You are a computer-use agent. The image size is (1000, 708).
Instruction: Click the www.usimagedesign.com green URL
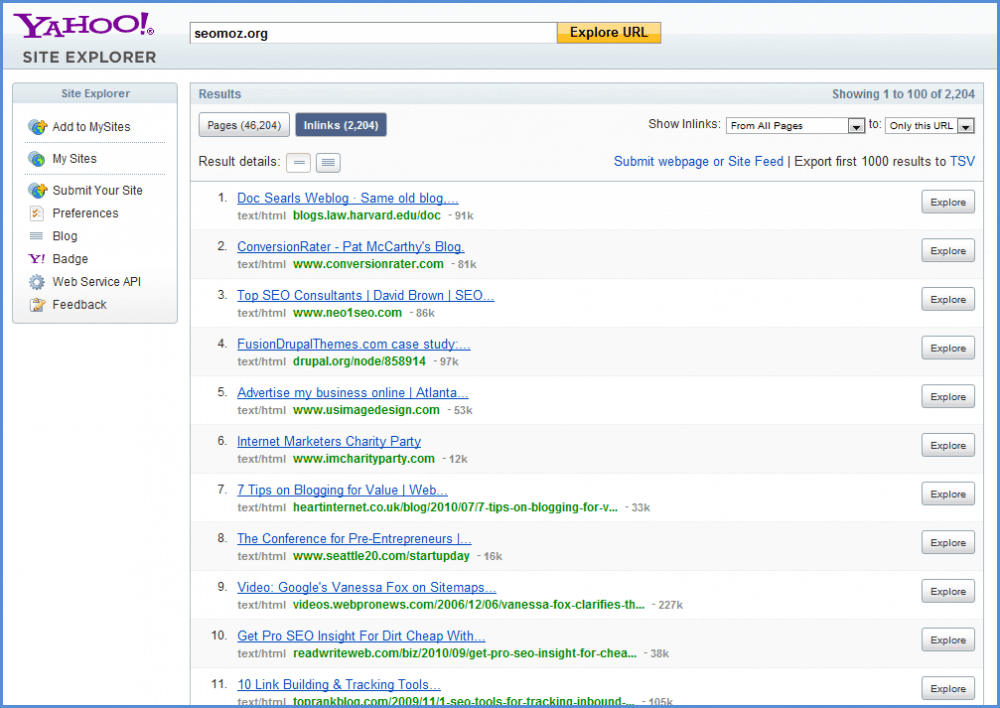click(x=366, y=409)
